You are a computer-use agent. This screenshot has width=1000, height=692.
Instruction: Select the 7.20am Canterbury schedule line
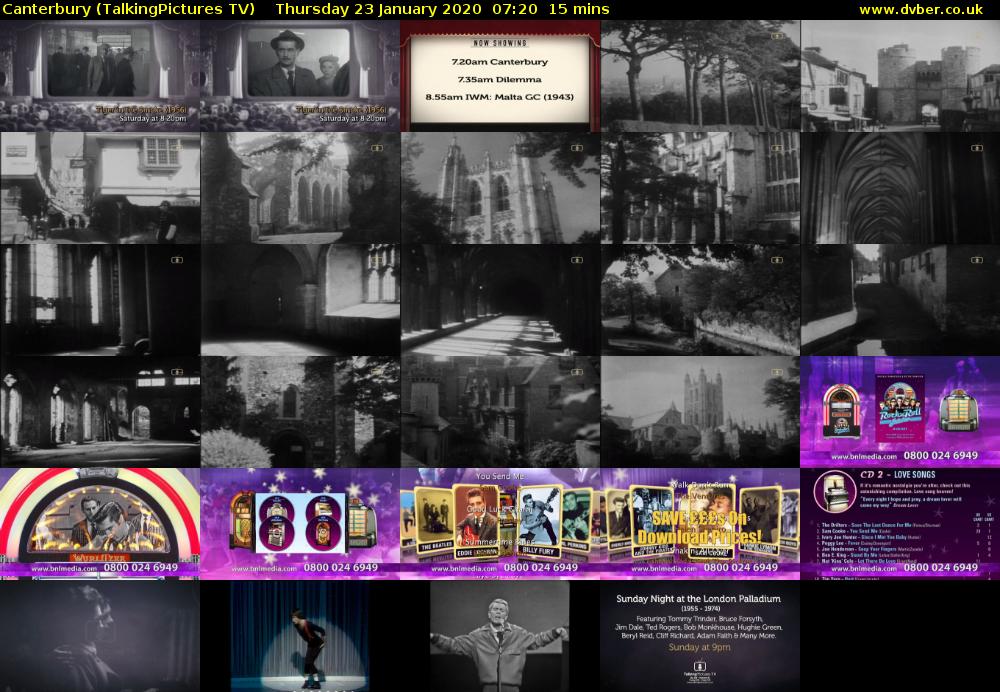[x=499, y=62]
